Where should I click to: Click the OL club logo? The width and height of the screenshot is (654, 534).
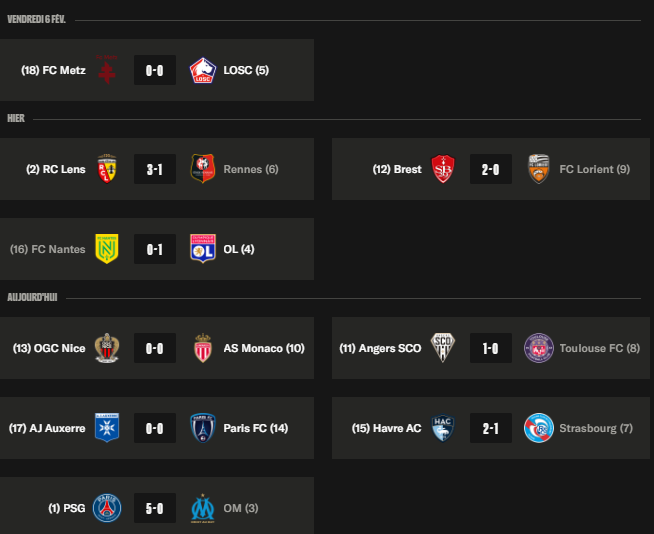point(203,249)
